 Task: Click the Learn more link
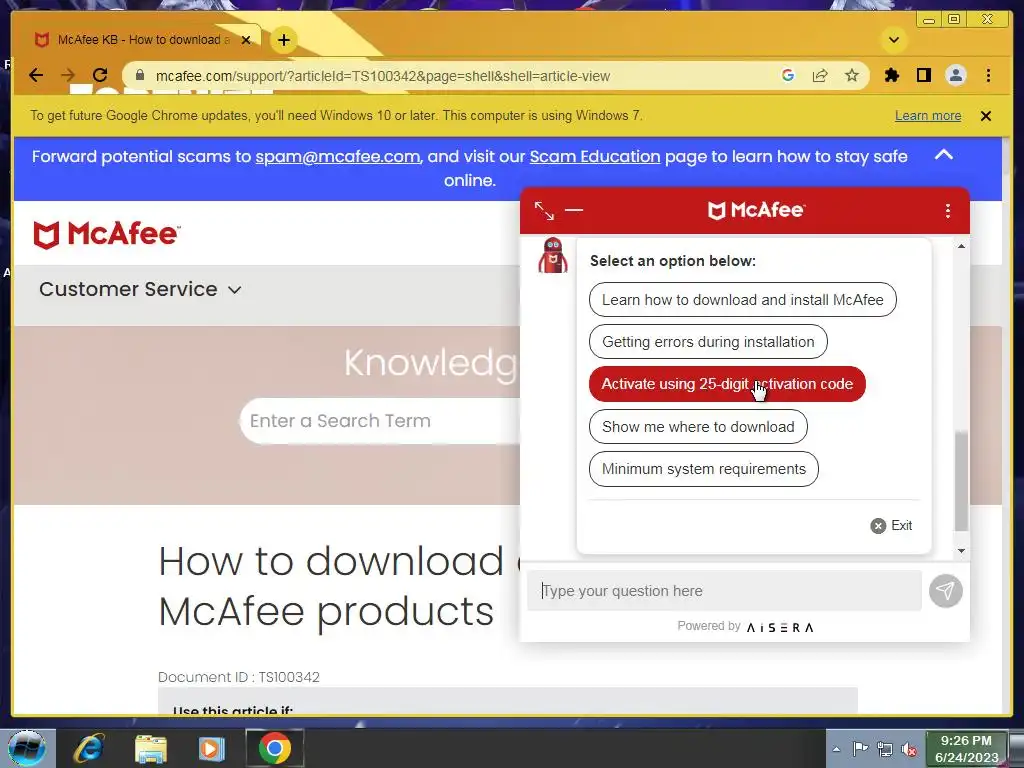coord(928,116)
